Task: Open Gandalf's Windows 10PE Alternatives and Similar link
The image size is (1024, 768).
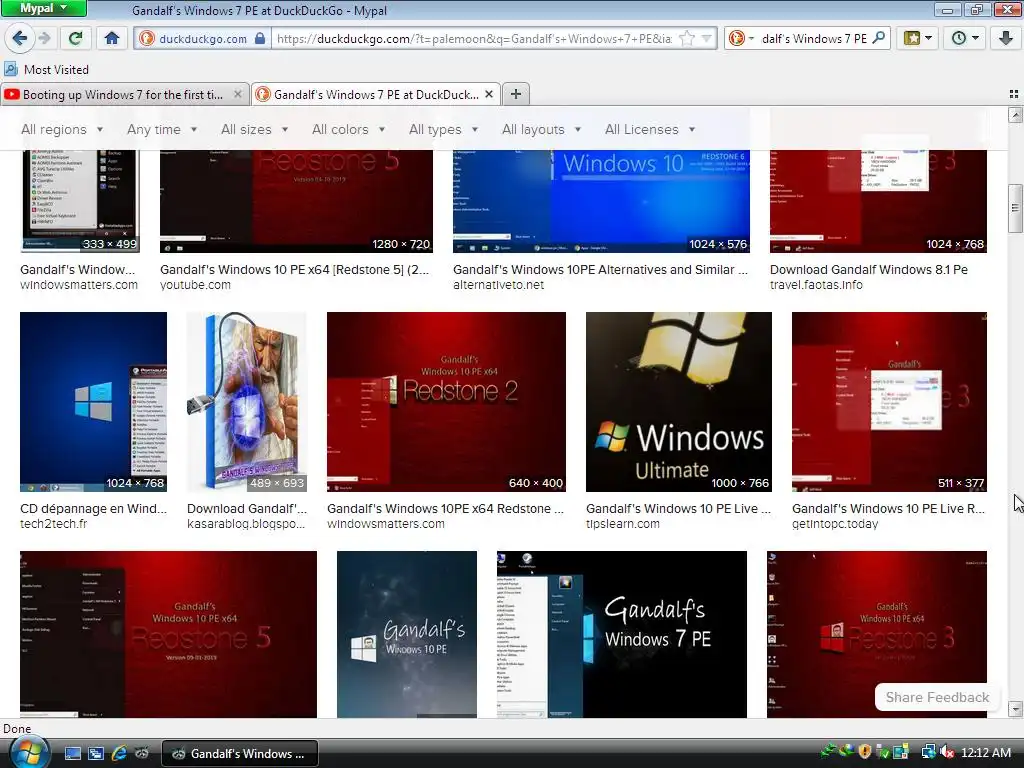Action: [x=601, y=270]
